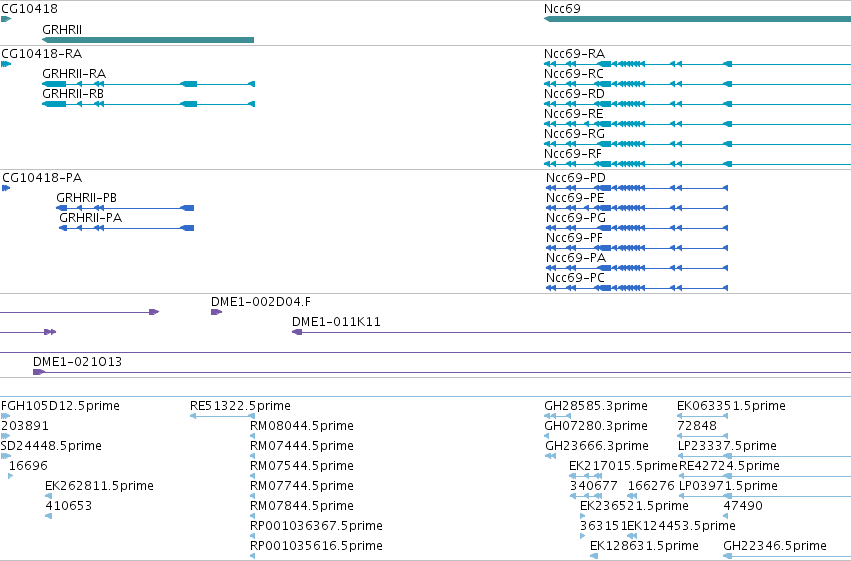Select the EK063351.5prime EST label

tap(731, 406)
